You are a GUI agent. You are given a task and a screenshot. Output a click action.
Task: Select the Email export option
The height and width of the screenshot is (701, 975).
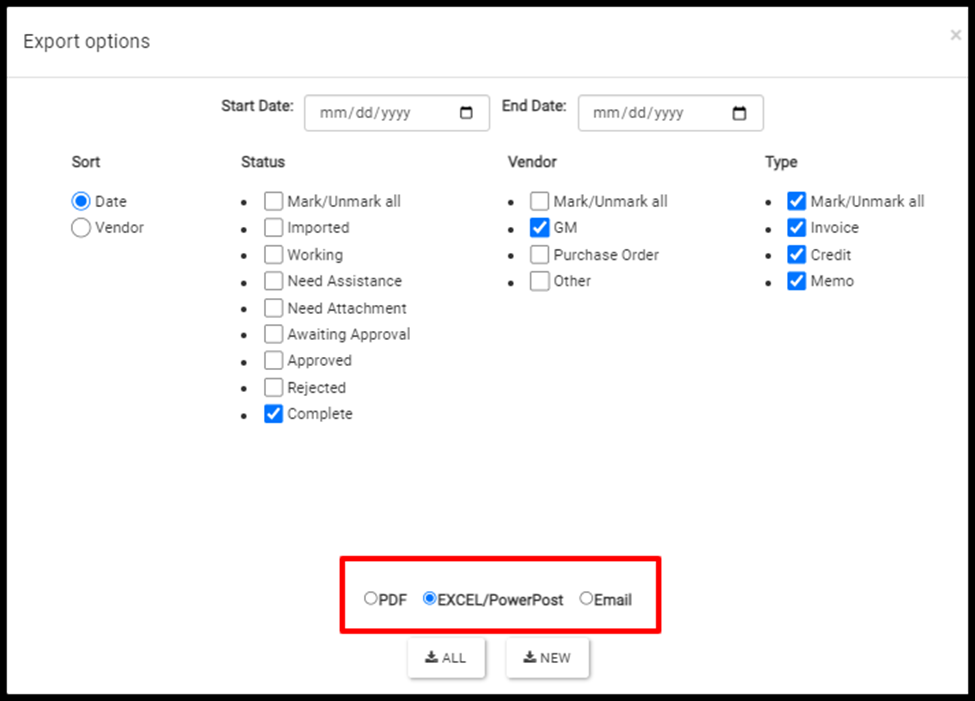click(x=586, y=598)
